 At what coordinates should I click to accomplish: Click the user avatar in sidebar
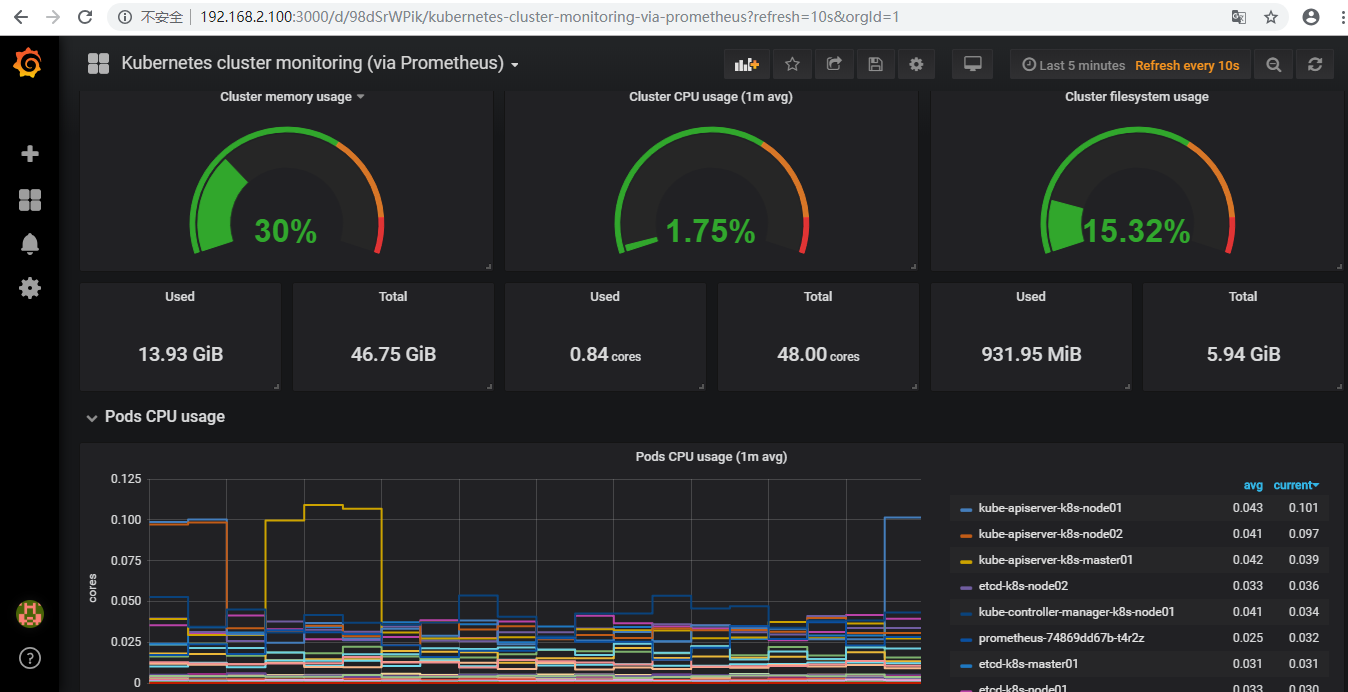pos(30,613)
